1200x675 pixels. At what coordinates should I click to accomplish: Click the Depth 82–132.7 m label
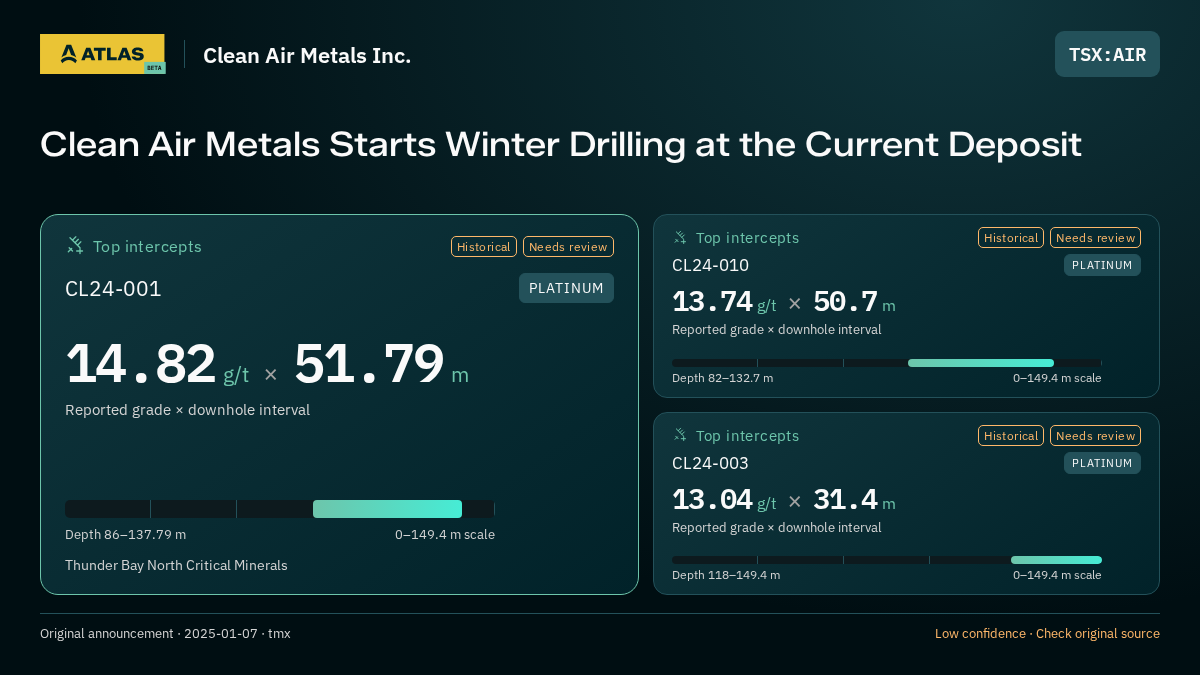(722, 378)
